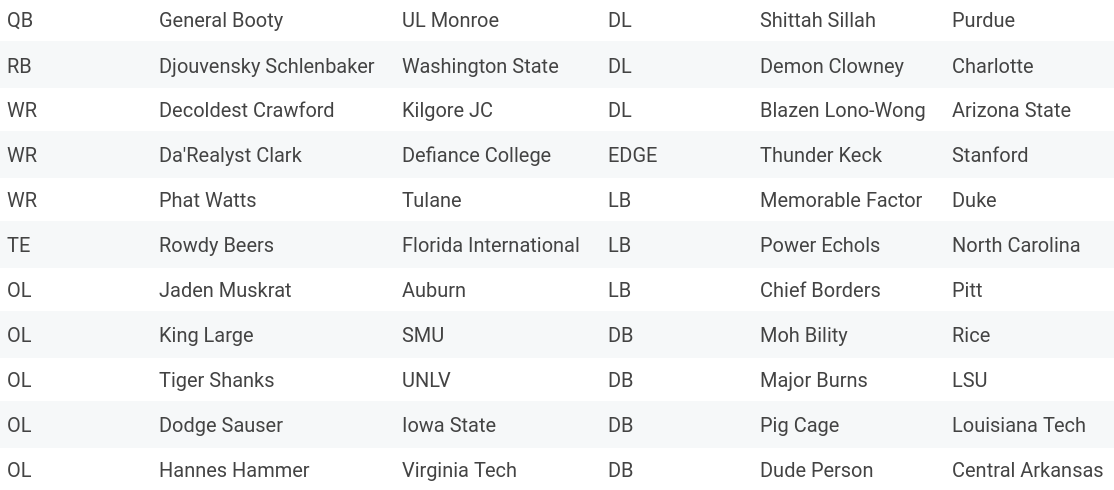
Task: Click the Washington State school cell
Action: click(x=480, y=66)
